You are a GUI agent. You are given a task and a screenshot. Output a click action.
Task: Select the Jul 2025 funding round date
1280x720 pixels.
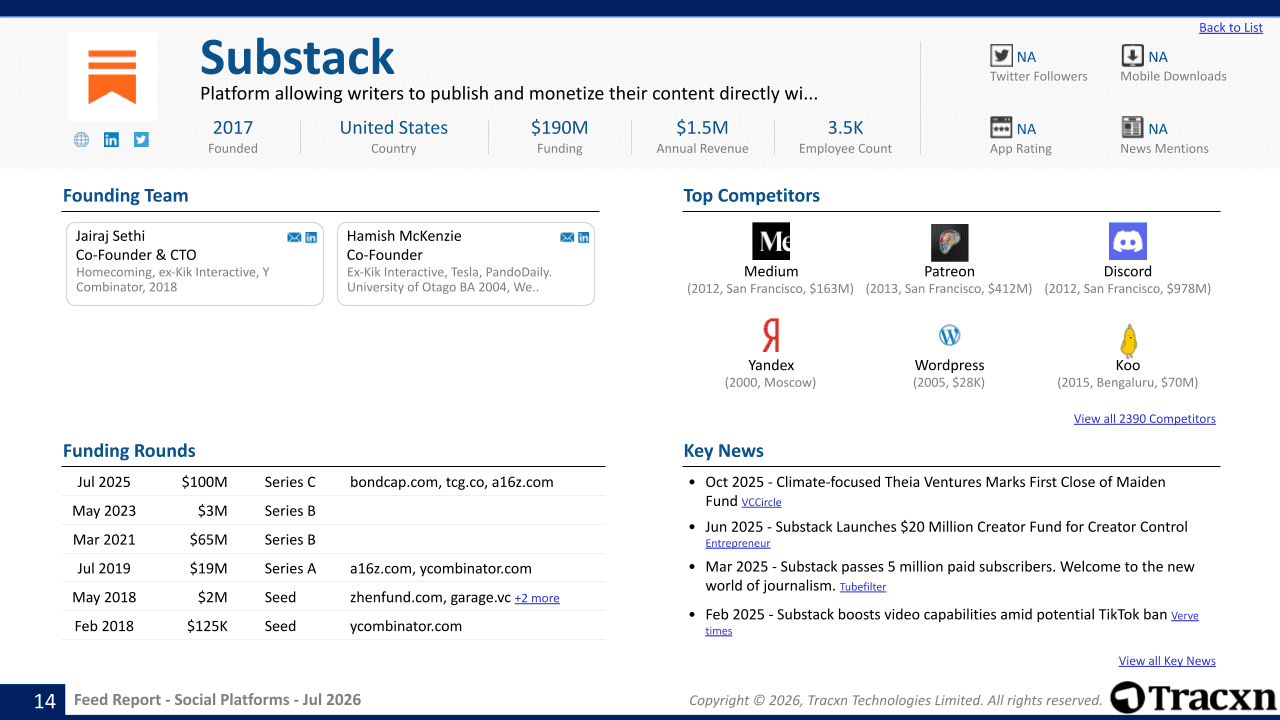pos(104,482)
